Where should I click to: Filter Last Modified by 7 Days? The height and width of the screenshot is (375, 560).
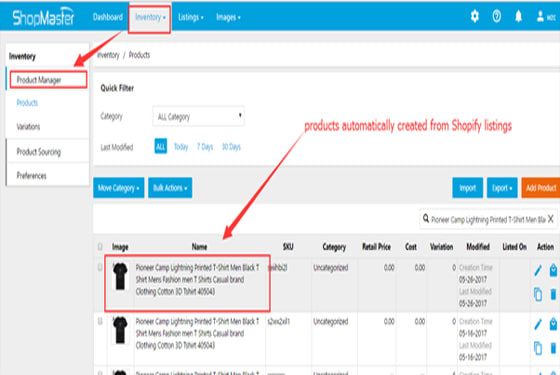pos(205,147)
